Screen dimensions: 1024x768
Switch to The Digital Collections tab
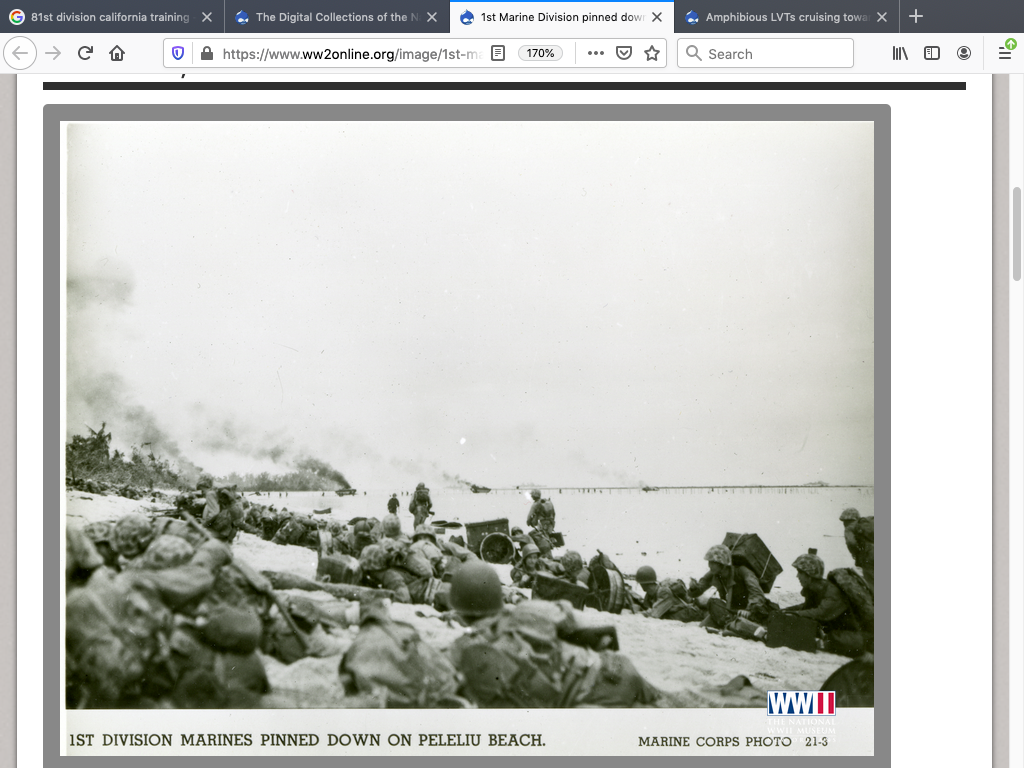coord(330,17)
